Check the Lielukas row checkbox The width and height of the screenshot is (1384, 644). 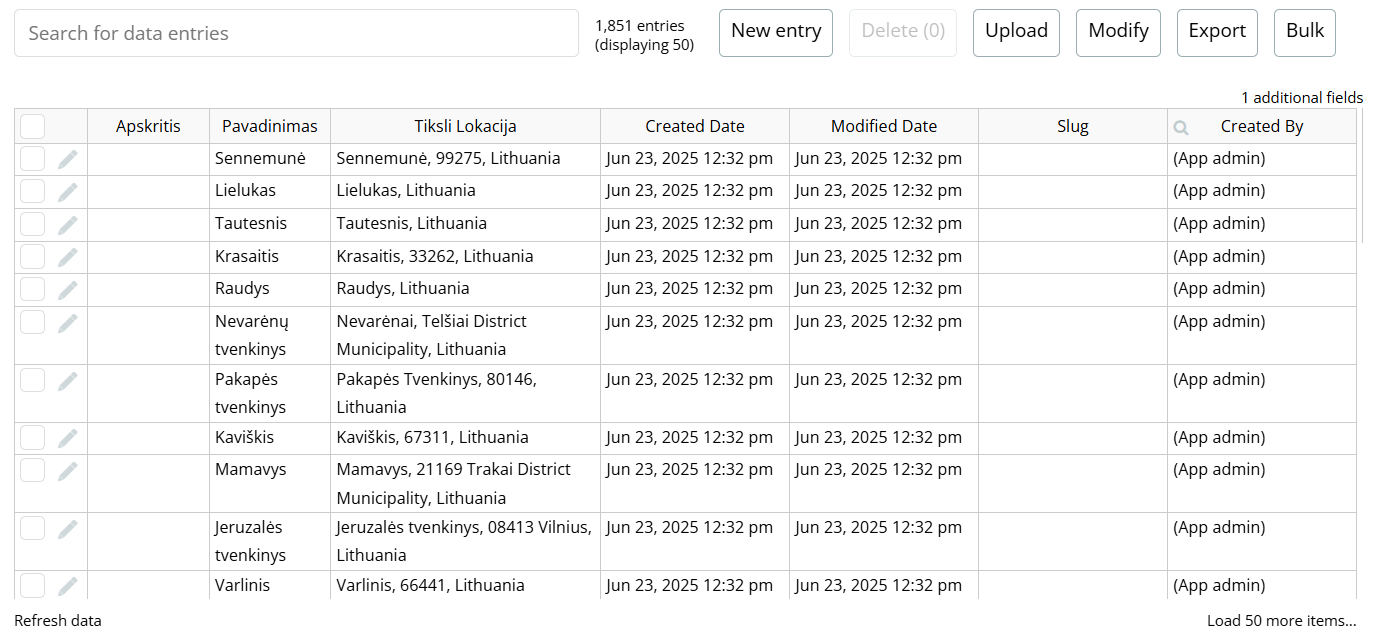pyautogui.click(x=33, y=191)
